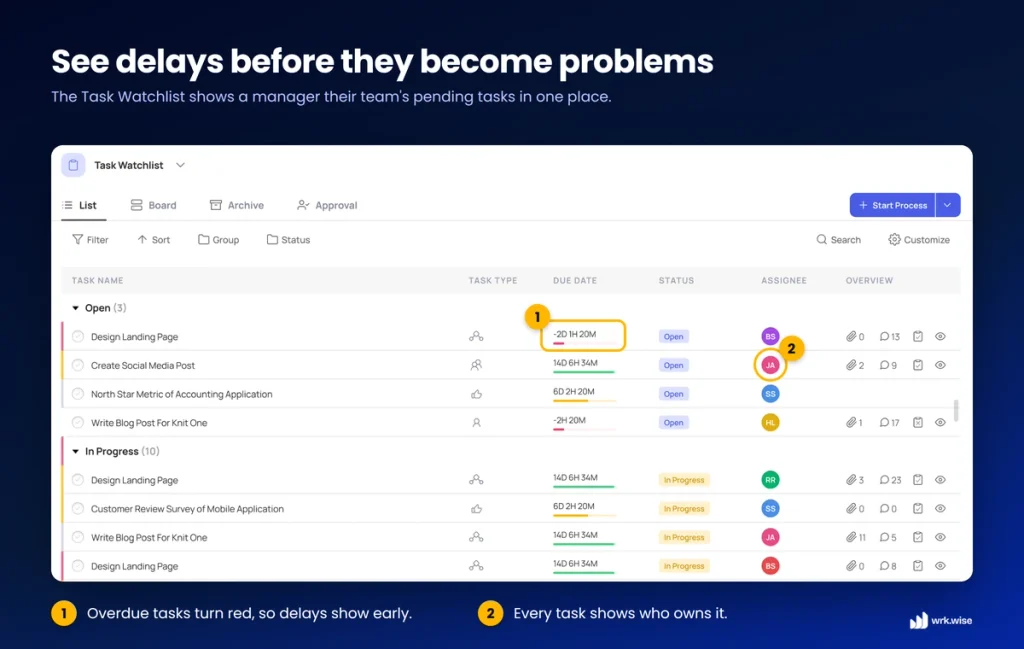Click the SS avatar on North Star Metric row
Screen dimensions: 1024x649
770,394
